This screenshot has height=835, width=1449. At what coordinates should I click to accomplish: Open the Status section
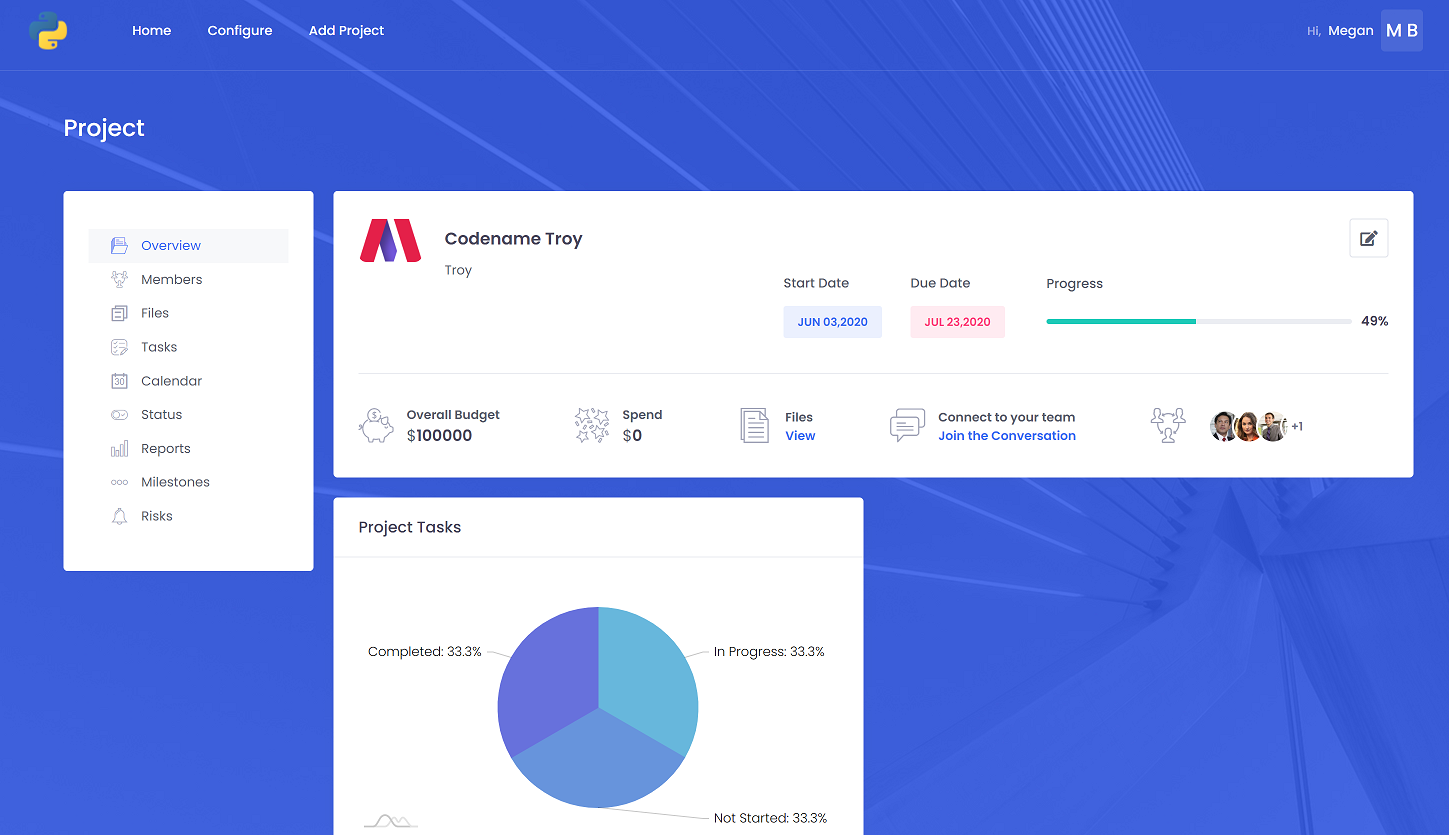point(188,414)
